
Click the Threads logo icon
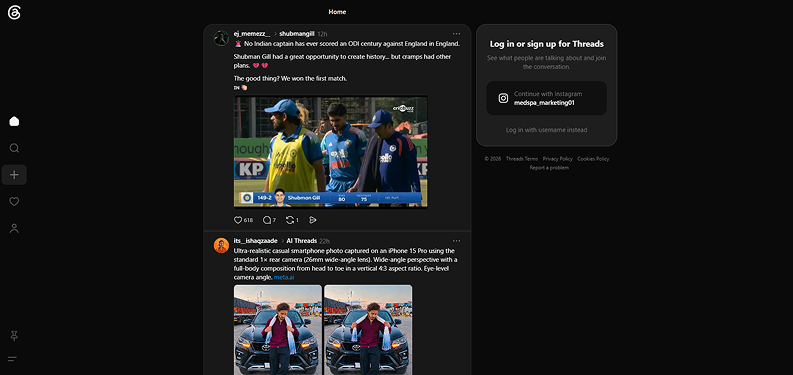pyautogui.click(x=14, y=13)
